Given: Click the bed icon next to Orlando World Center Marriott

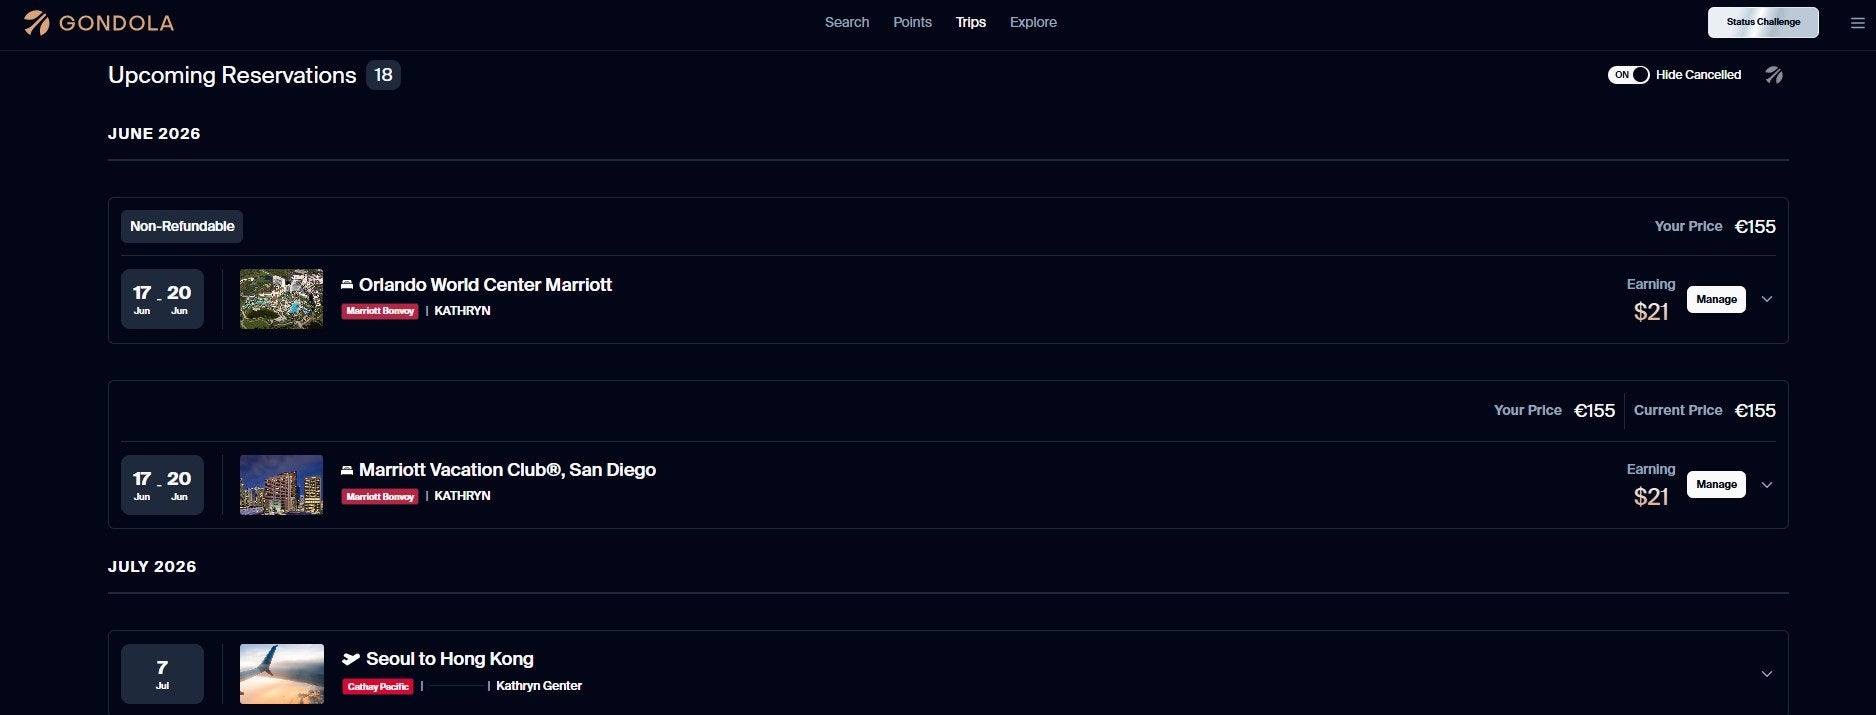Looking at the screenshot, I should coord(347,285).
